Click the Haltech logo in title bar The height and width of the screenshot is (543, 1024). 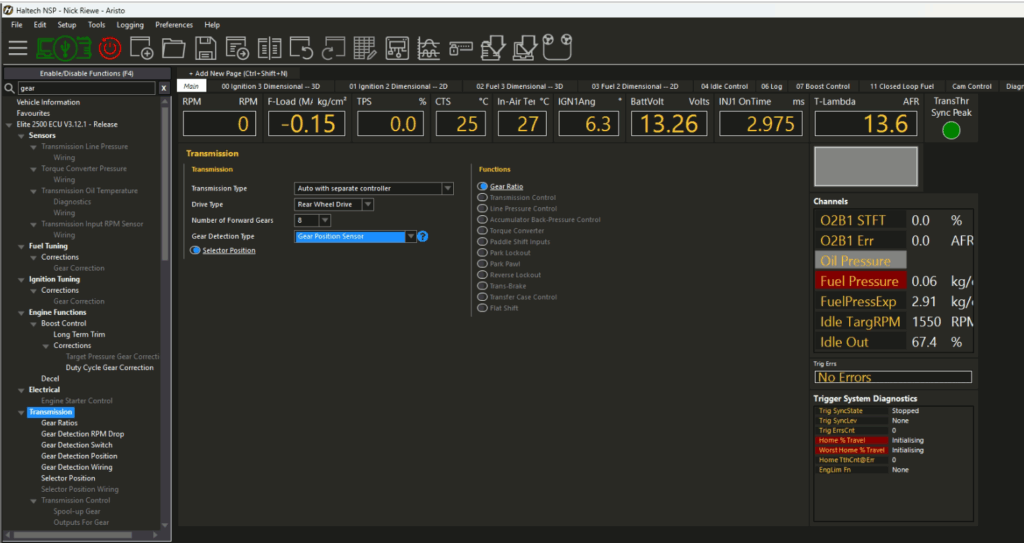(x=8, y=10)
